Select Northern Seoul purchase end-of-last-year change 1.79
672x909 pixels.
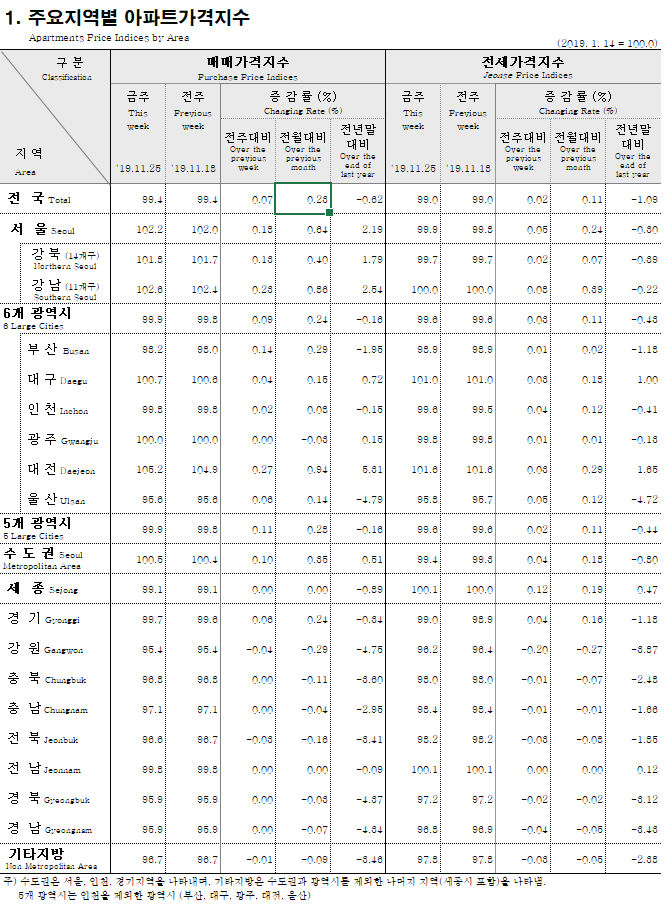(x=372, y=259)
